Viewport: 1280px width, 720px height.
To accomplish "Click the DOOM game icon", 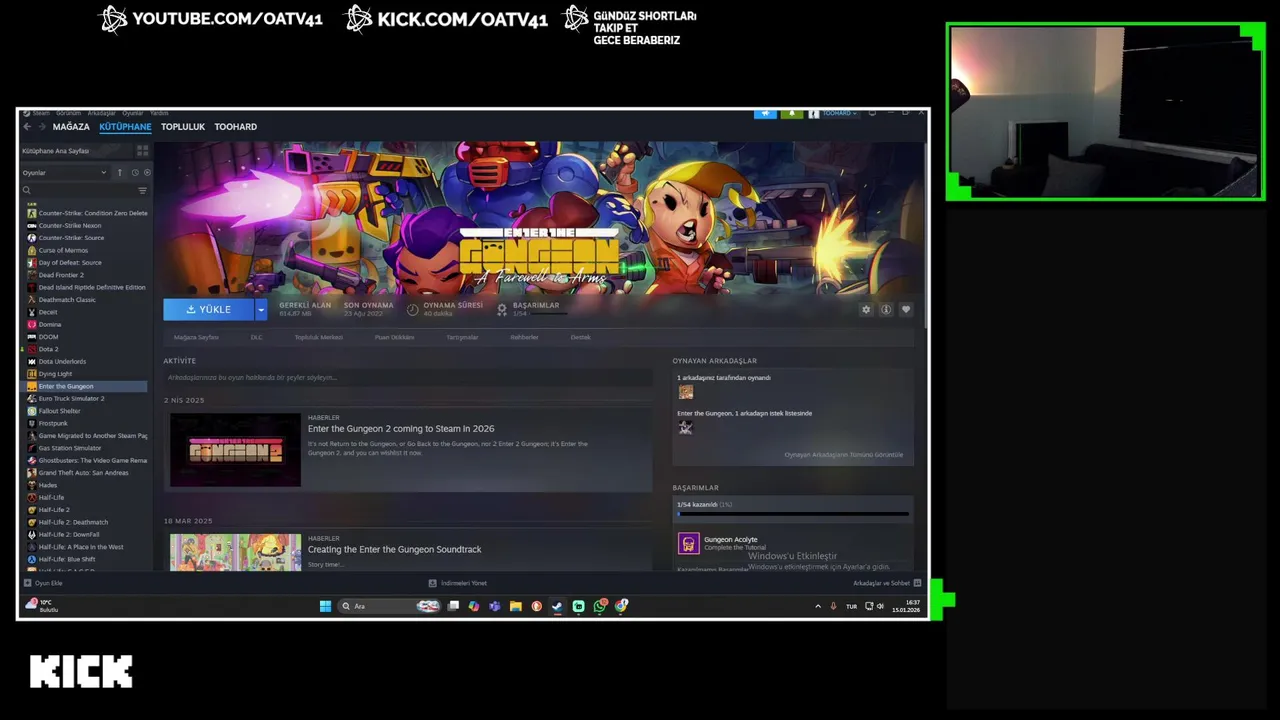I will (x=32, y=337).
